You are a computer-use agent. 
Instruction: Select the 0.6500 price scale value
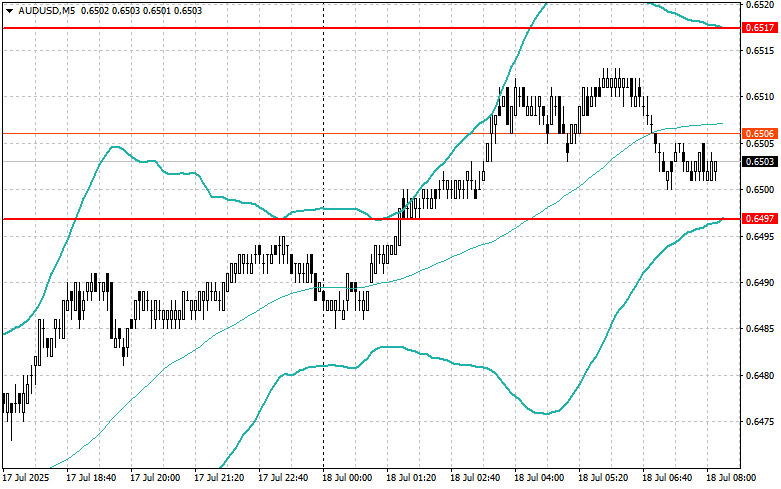pyautogui.click(x=760, y=190)
